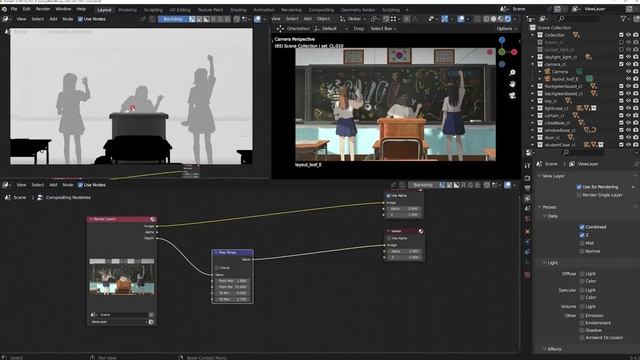This screenshot has height=360, width=640.
Task: Open the Add menu in the lower compositor
Action: pyautogui.click(x=53, y=185)
